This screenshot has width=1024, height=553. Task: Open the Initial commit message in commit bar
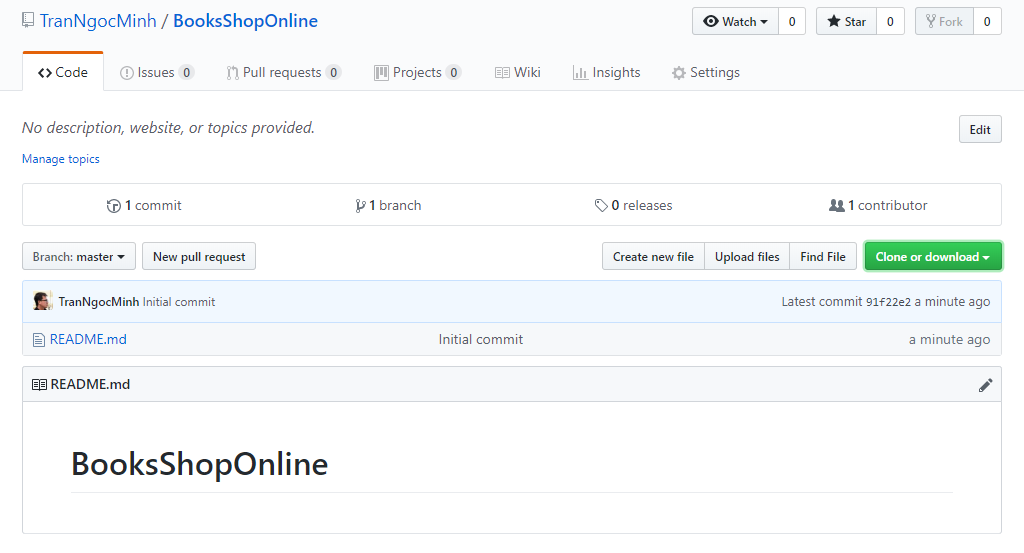click(x=179, y=302)
